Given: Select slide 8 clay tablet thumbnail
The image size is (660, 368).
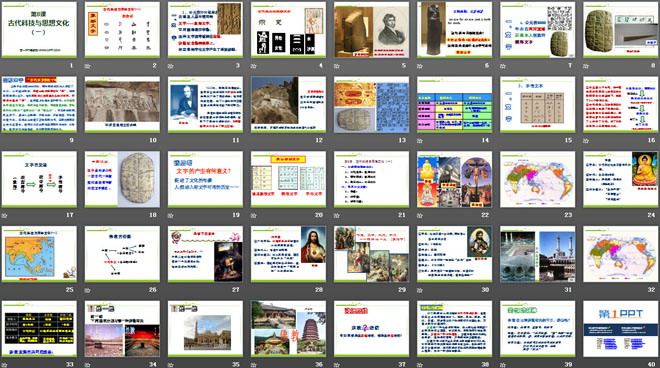Looking at the screenshot, I should click(620, 29).
